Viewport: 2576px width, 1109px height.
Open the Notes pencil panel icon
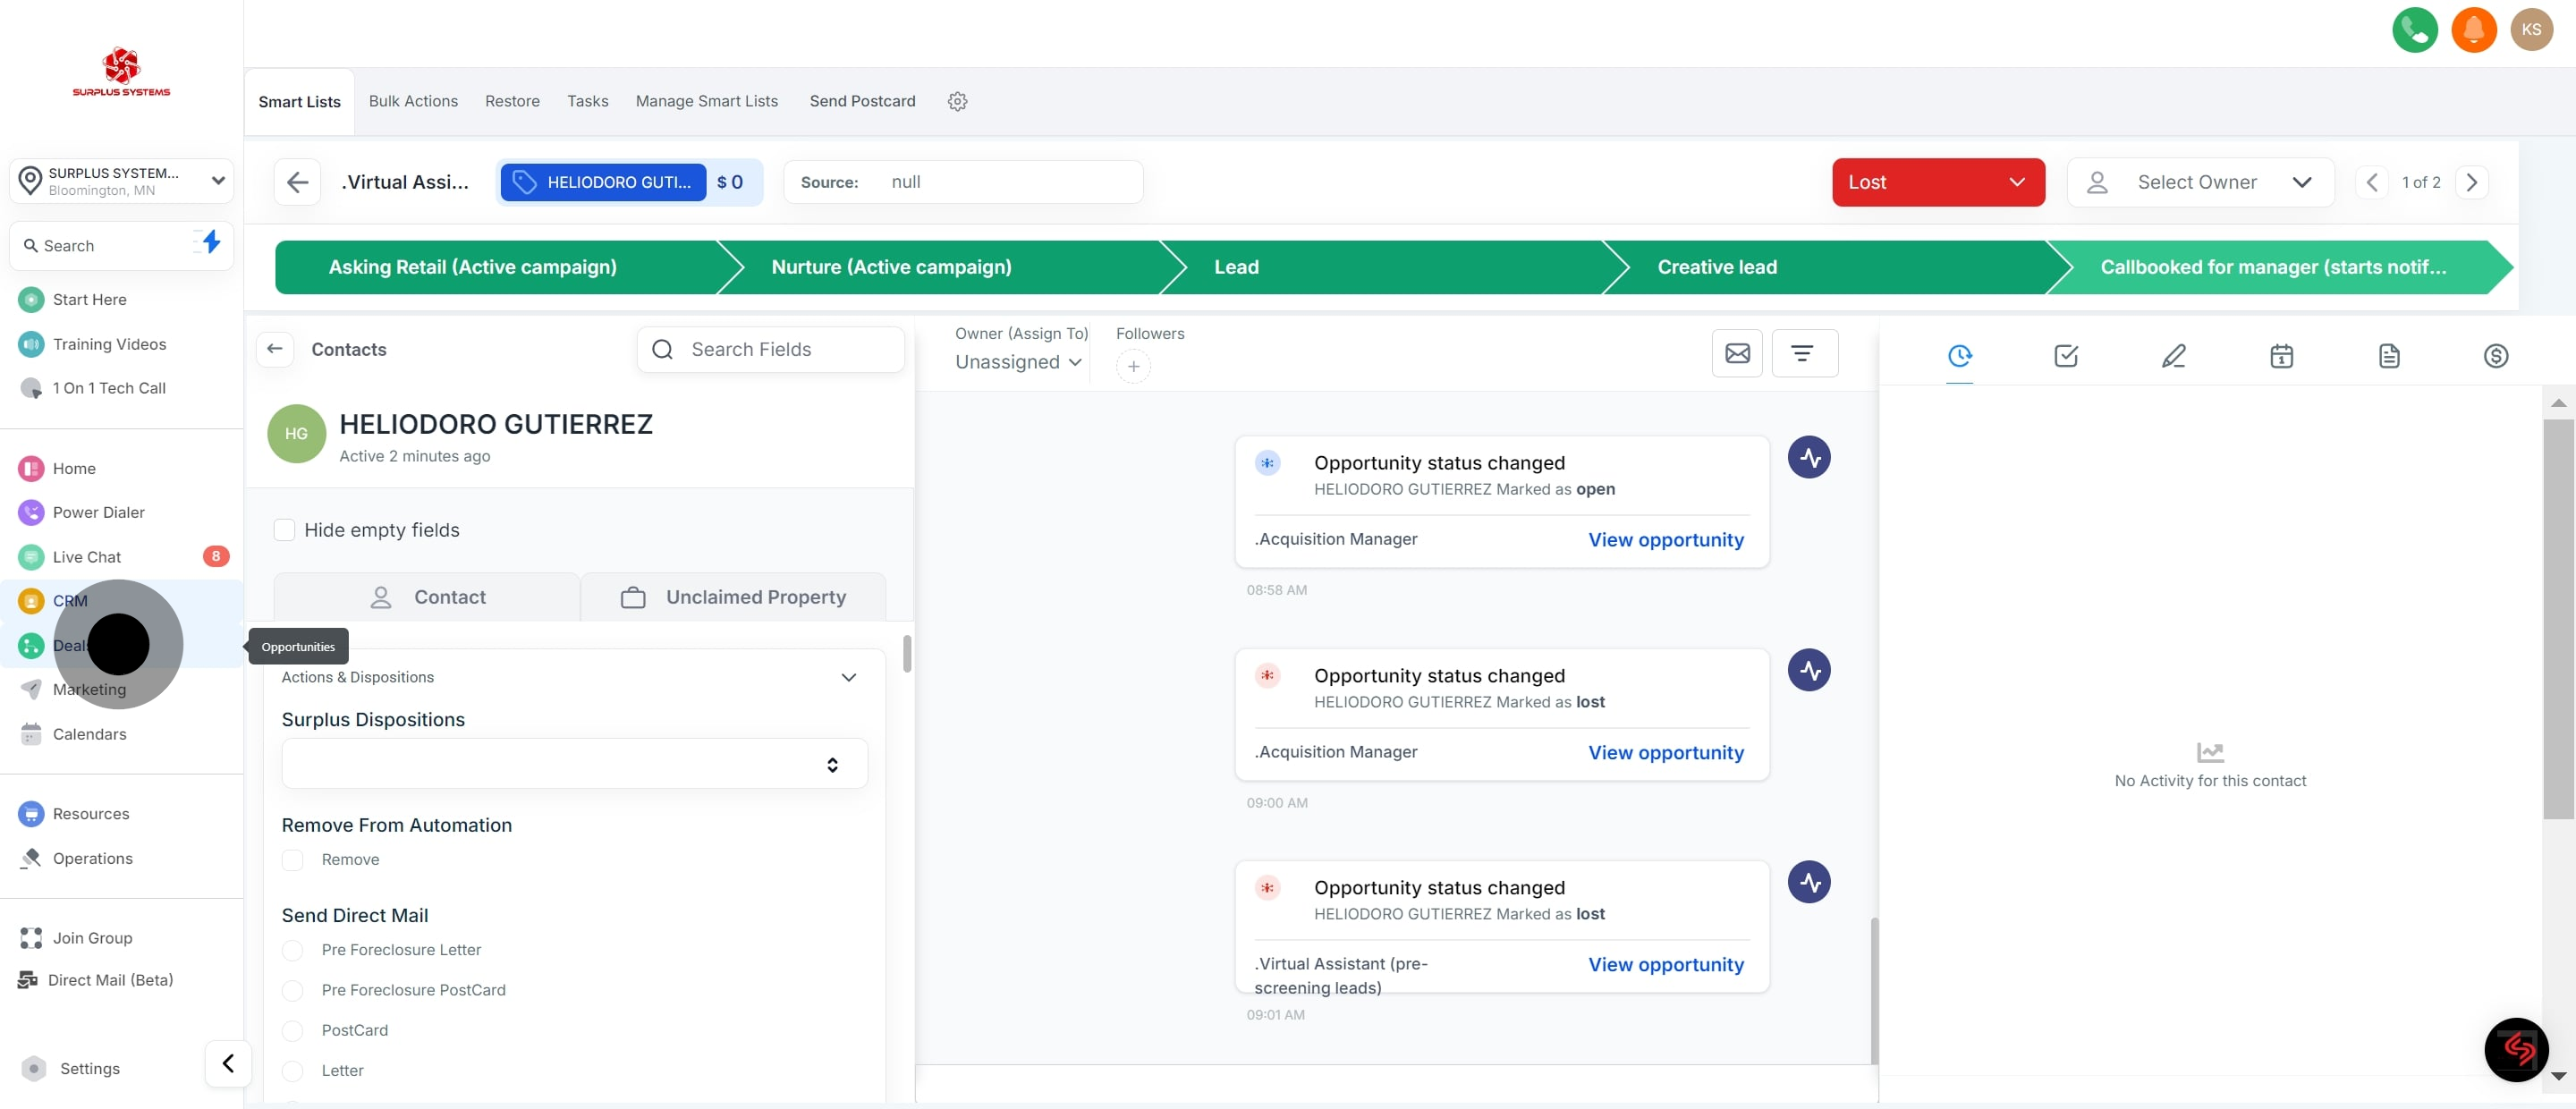coord(2173,356)
